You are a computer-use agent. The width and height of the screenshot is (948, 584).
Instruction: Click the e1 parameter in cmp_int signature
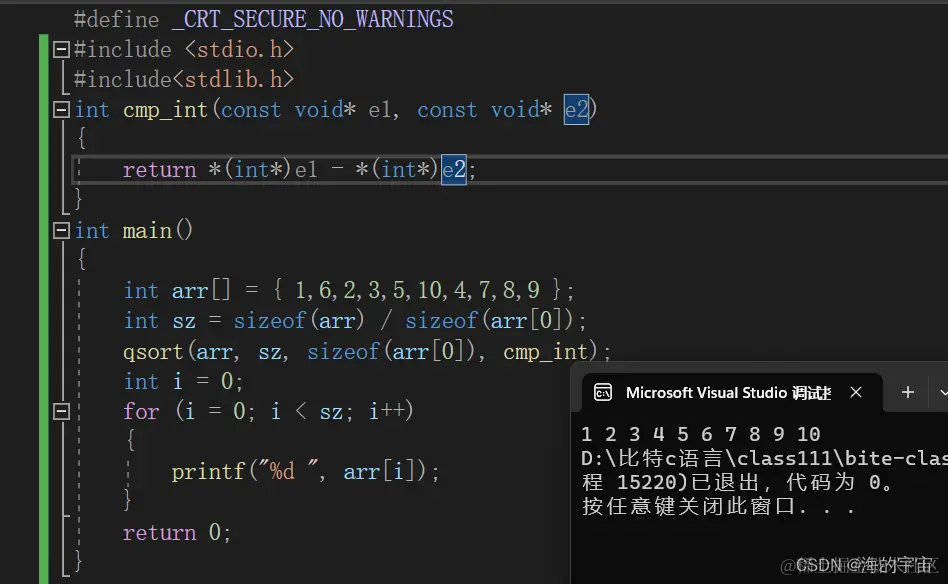pyautogui.click(x=380, y=110)
